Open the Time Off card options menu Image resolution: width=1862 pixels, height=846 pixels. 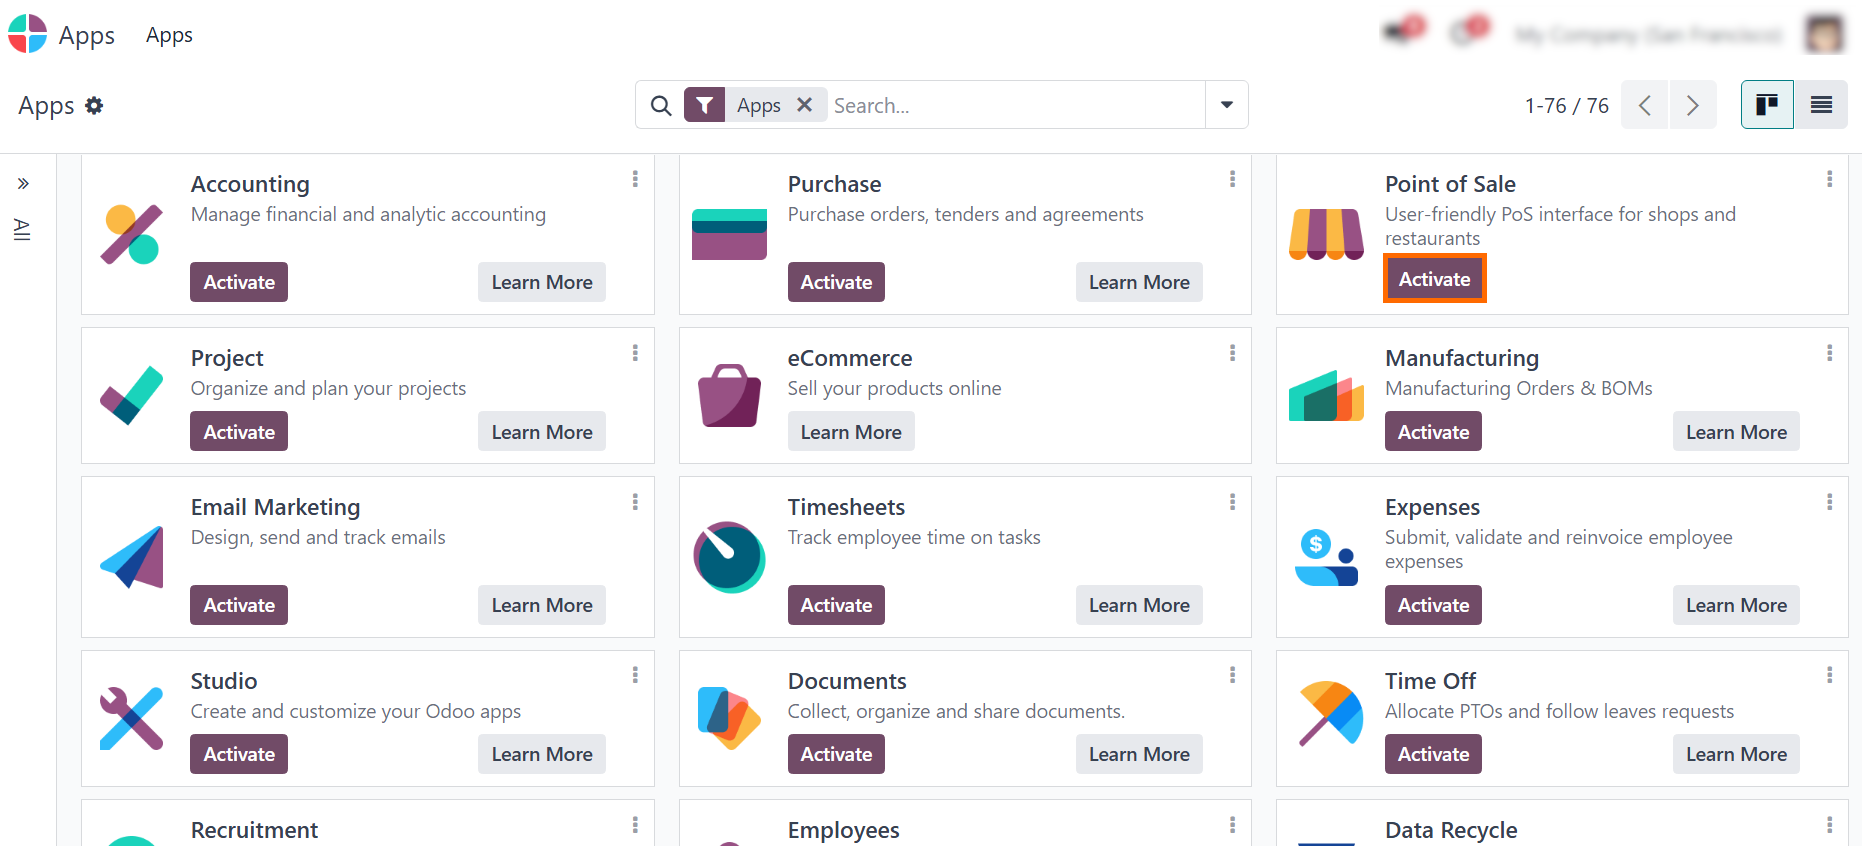1829,676
